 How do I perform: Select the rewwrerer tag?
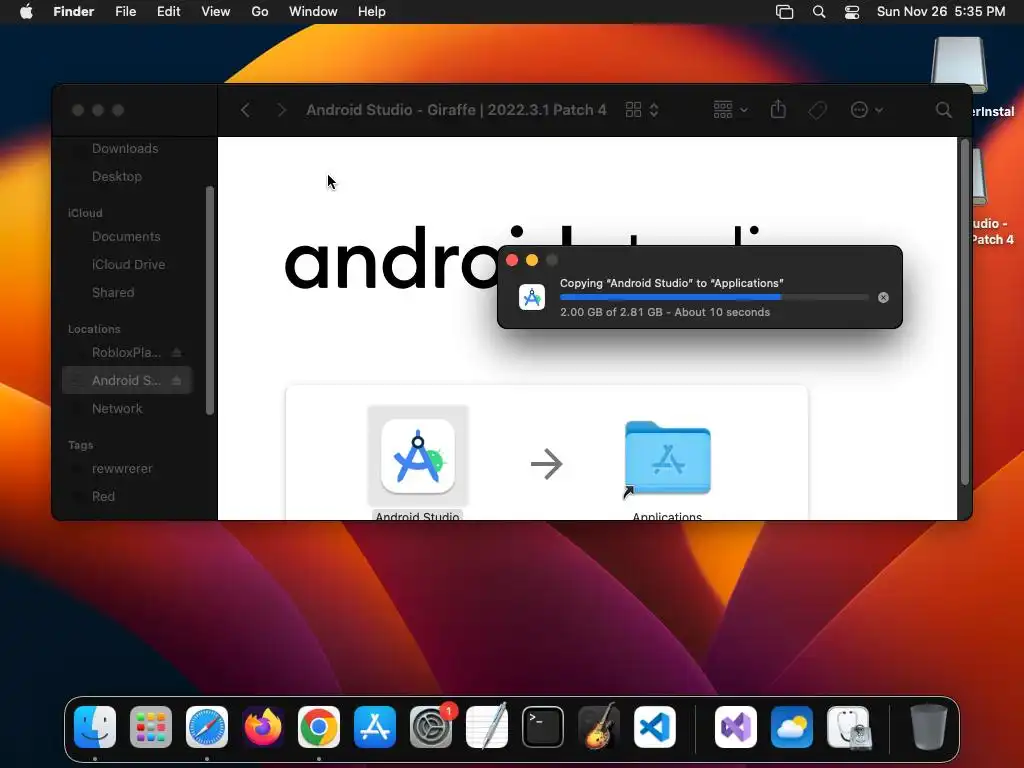121,469
